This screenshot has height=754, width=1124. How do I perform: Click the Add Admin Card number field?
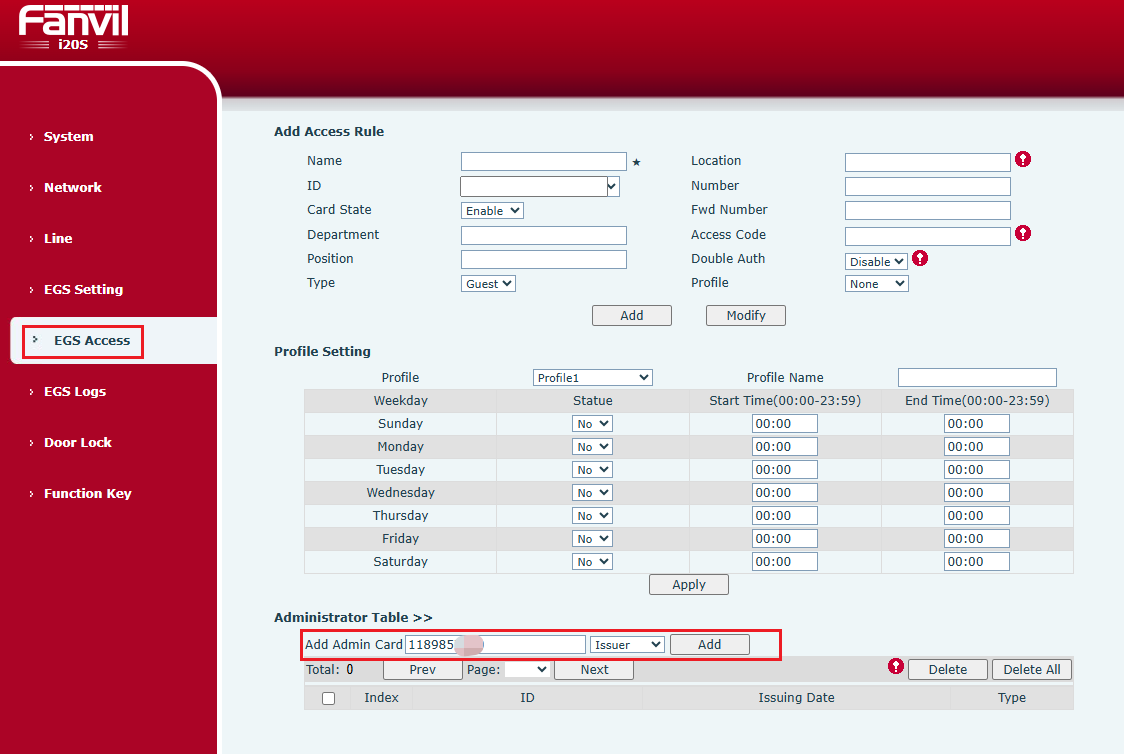495,644
